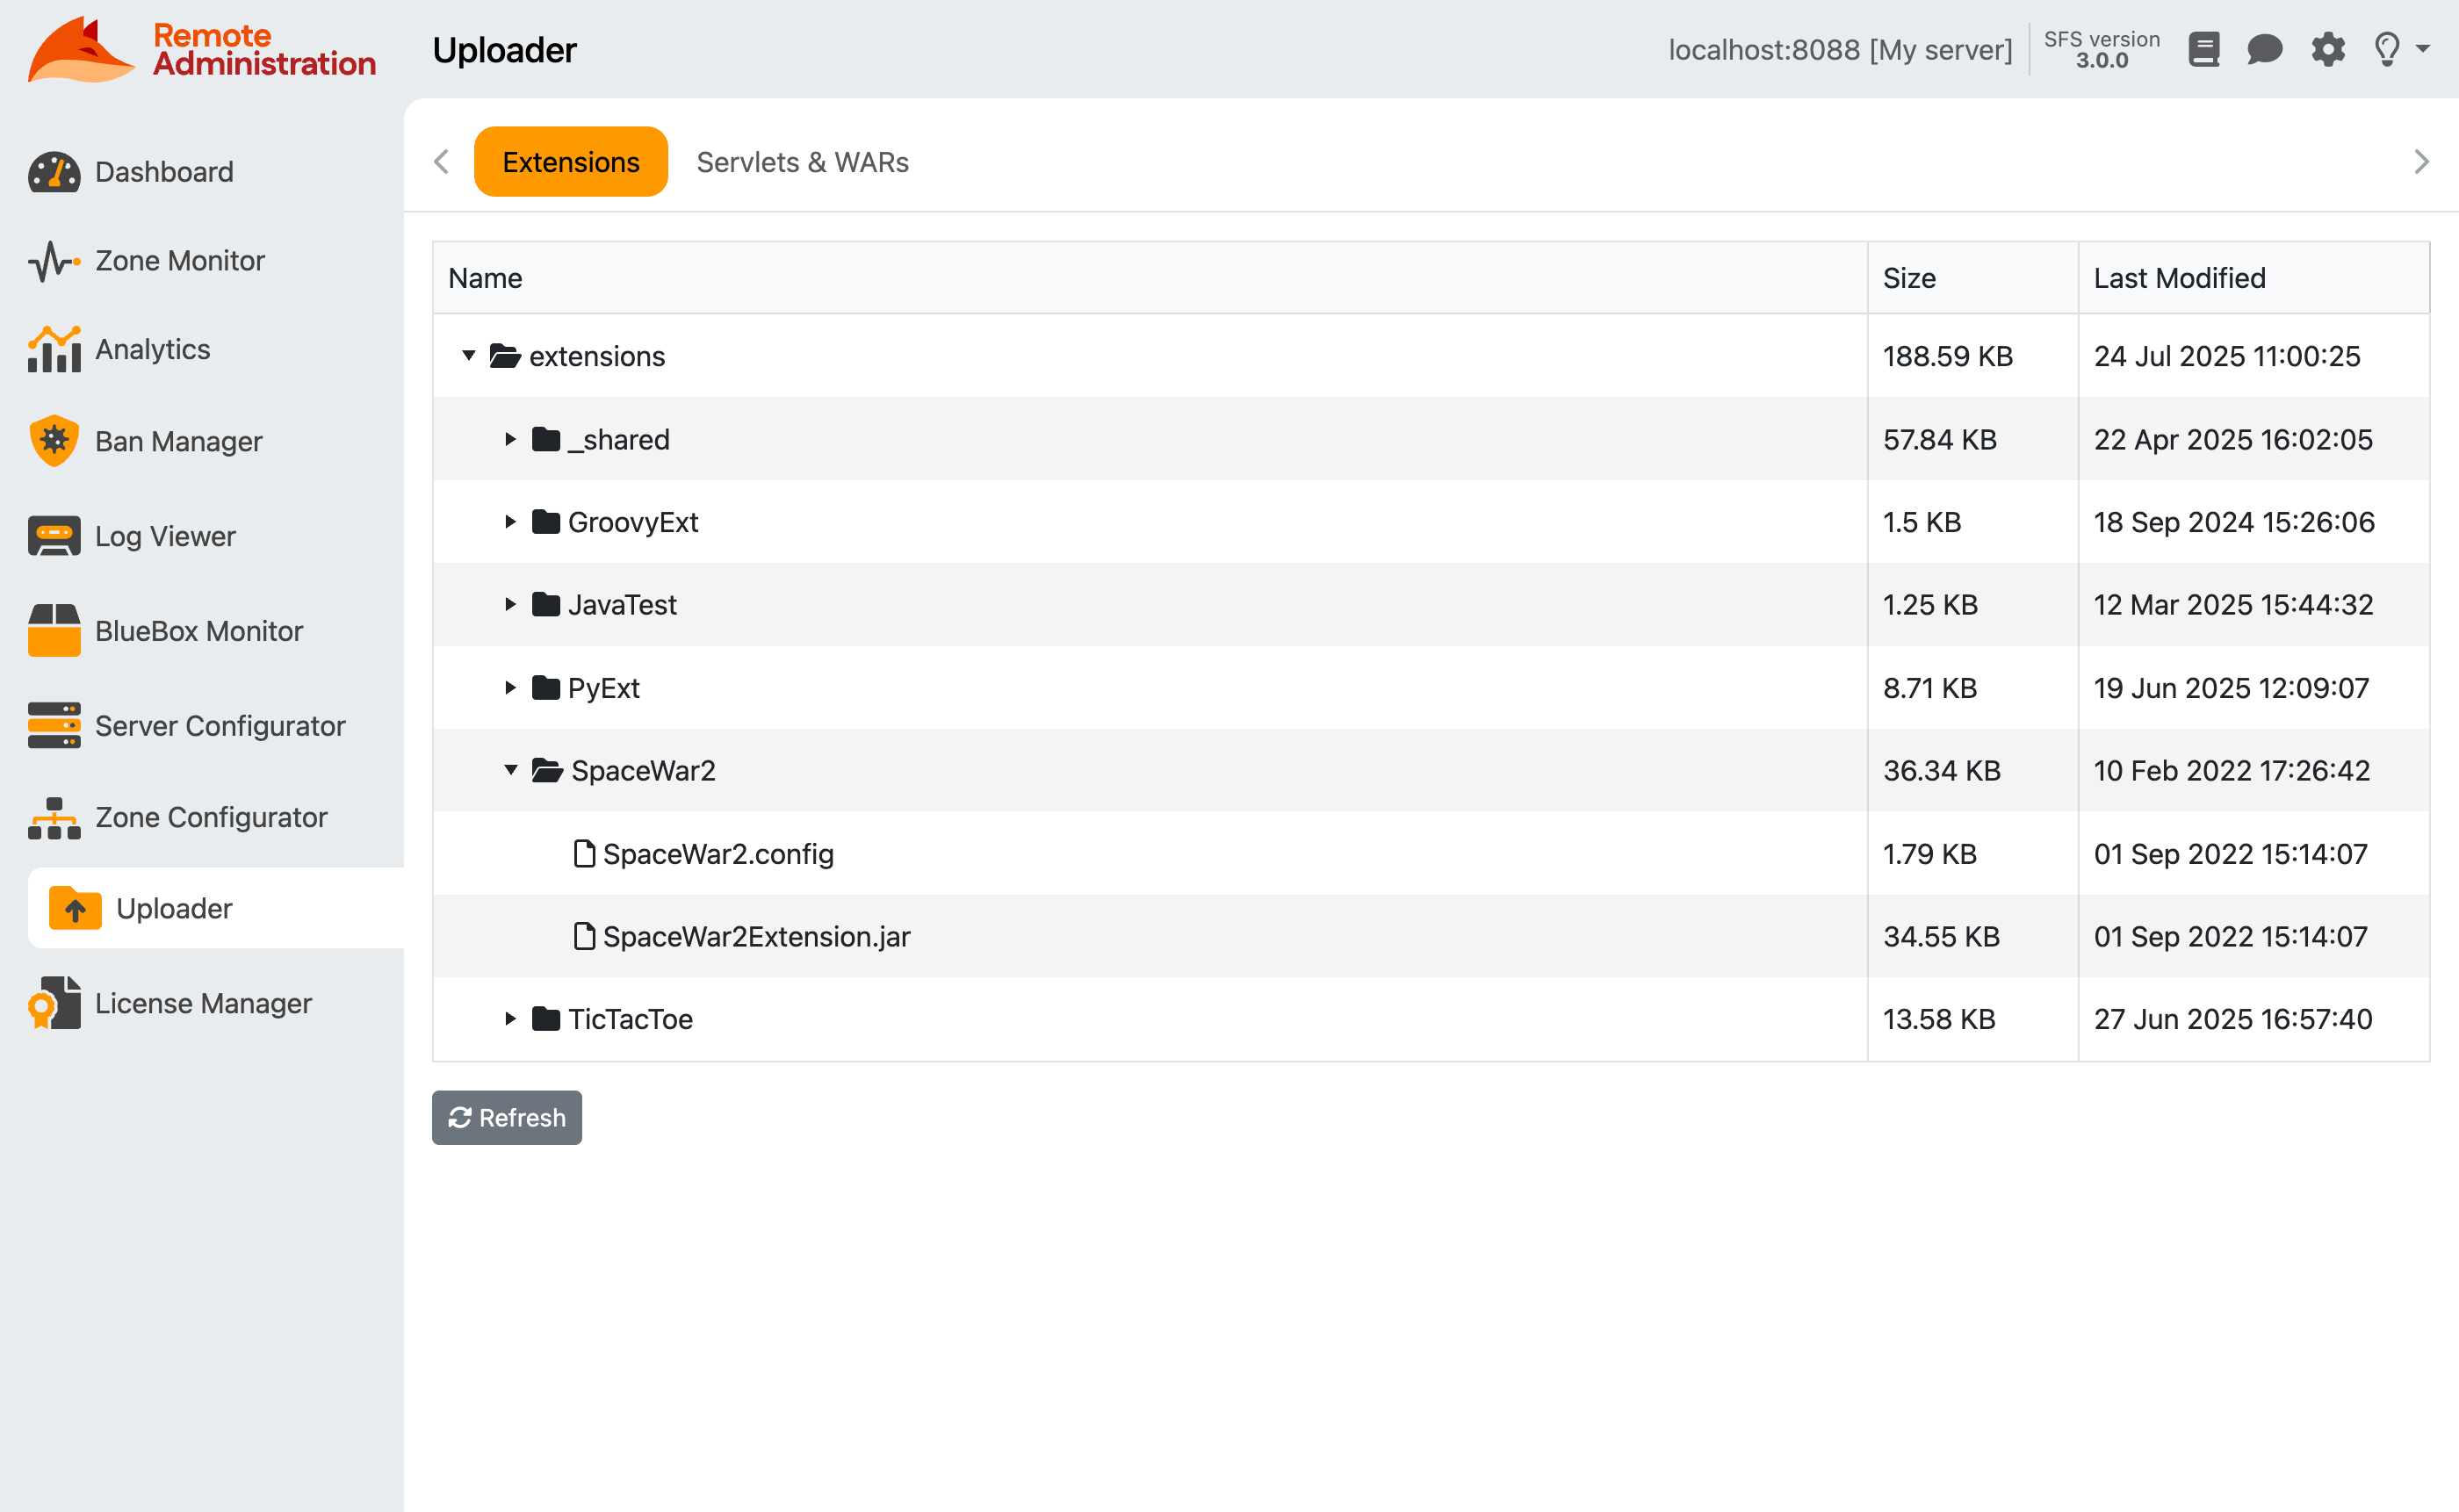
Task: Open the settings gear
Action: [x=2328, y=49]
